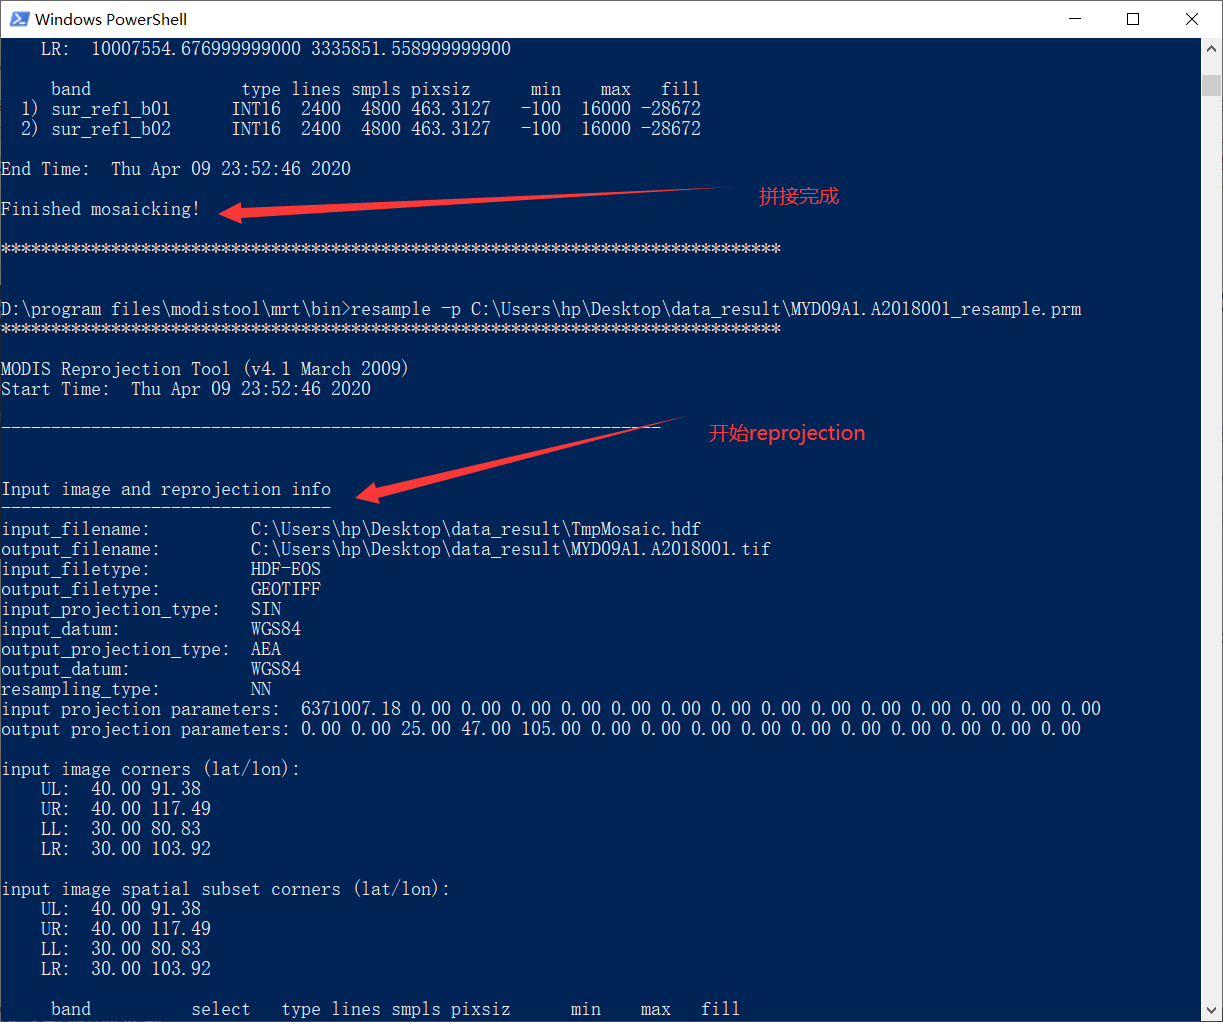Click the resample command line with prm path
The image size is (1223, 1022).
pyautogui.click(x=540, y=308)
